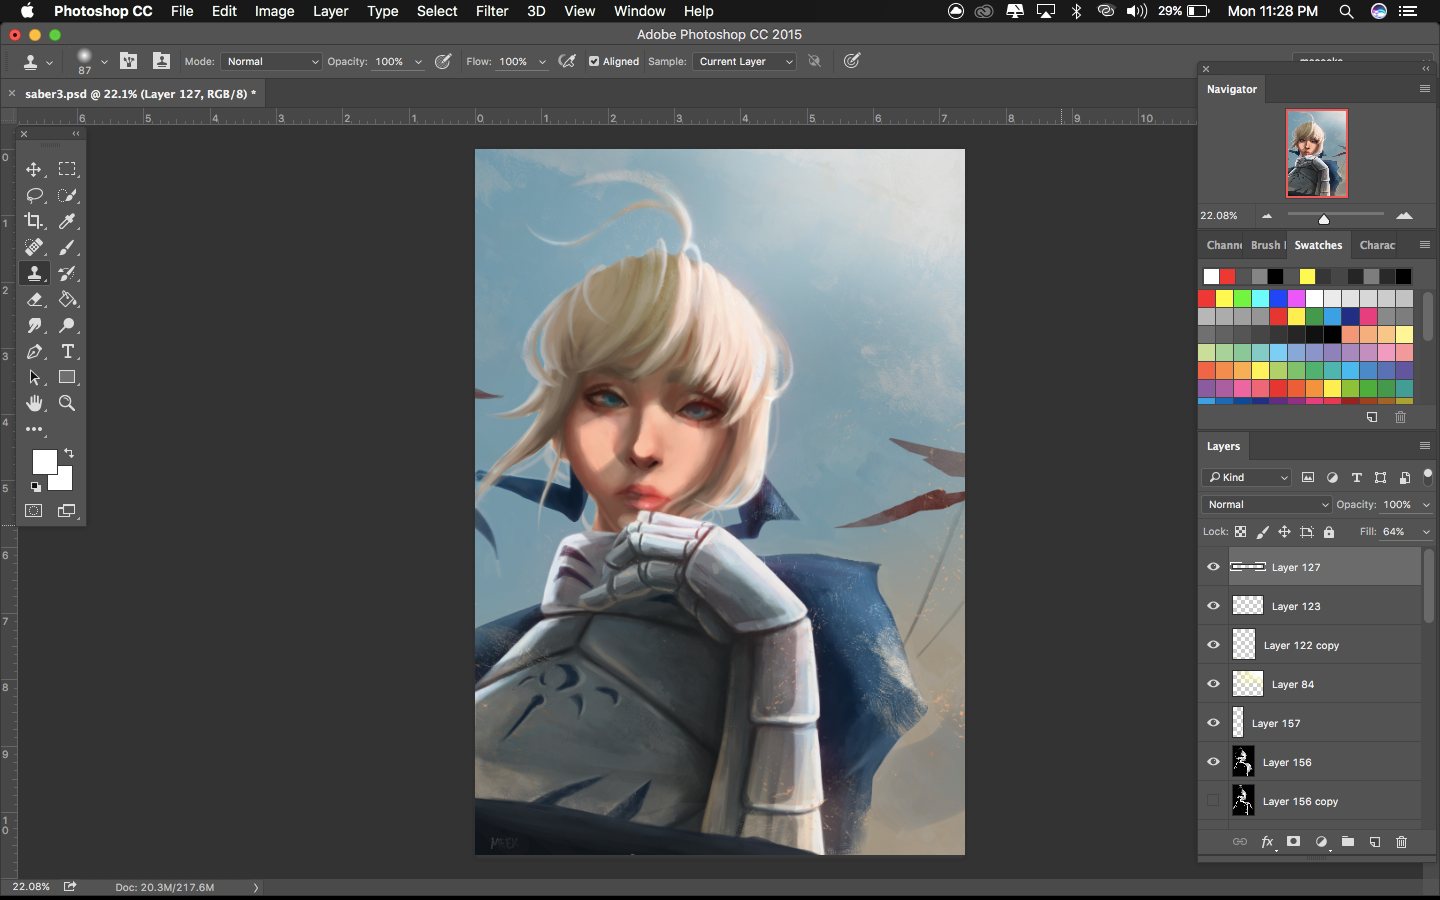Open the Layer menu in menu bar
1440x900 pixels.
tap(330, 11)
